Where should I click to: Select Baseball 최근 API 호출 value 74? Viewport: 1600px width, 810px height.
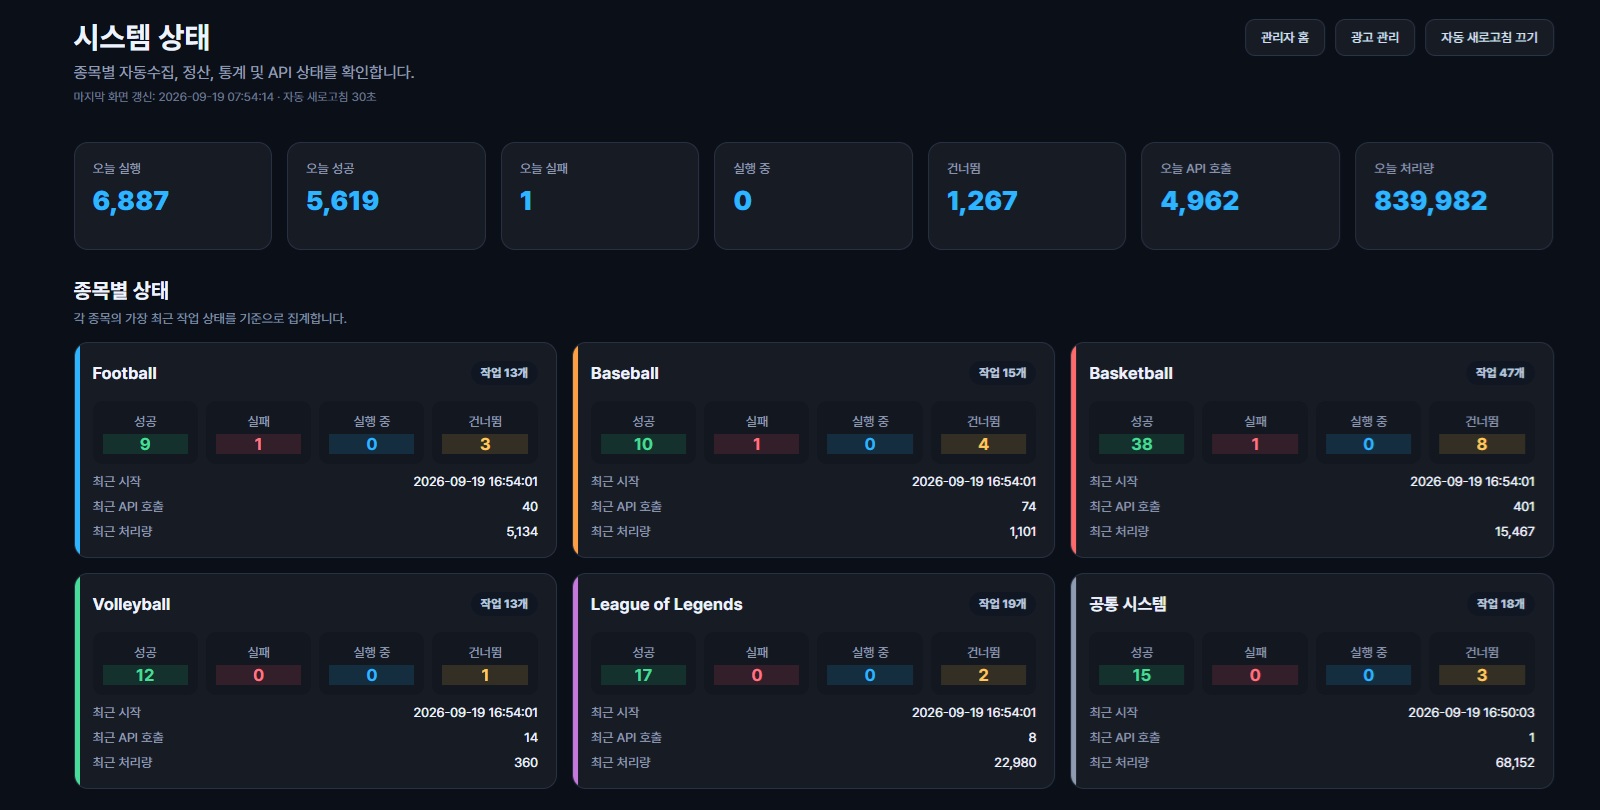[x=1028, y=507]
